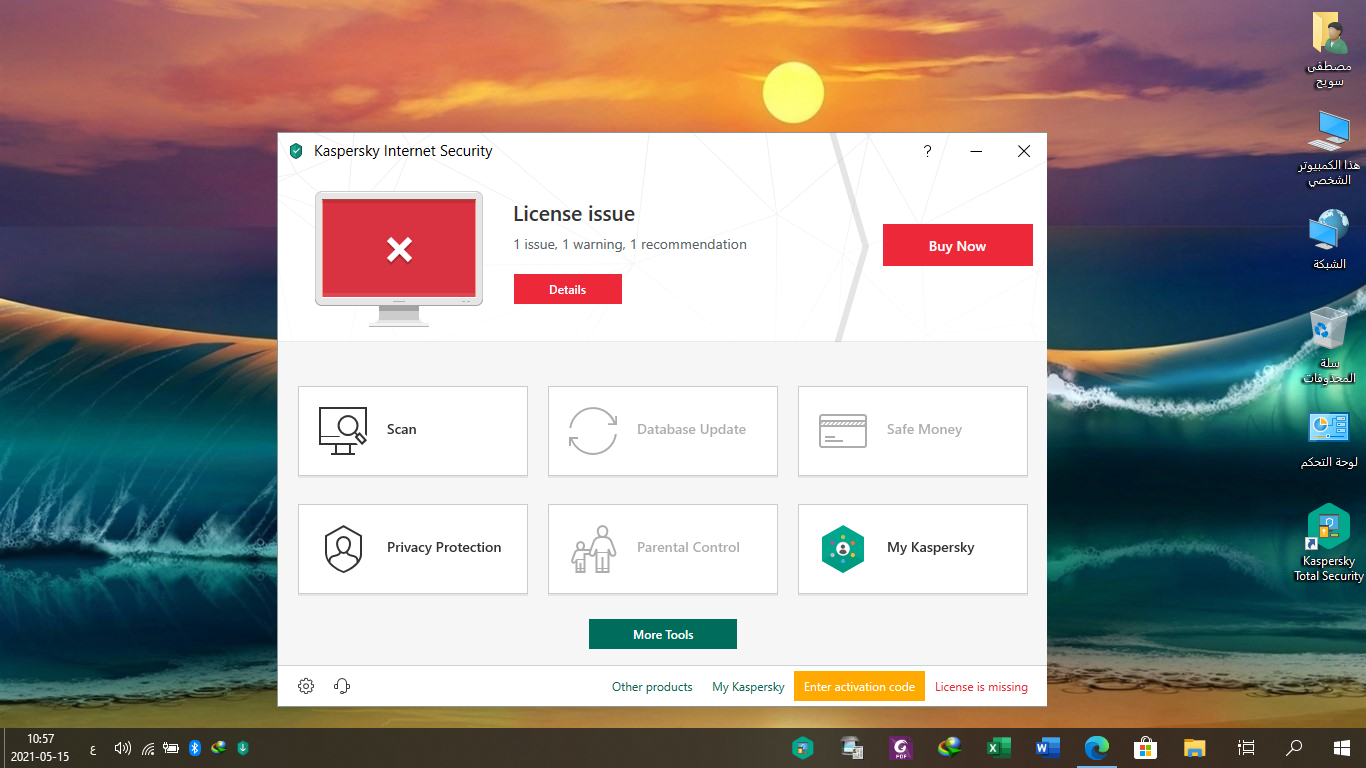Viewport: 1366px width, 768px height.
Task: Select Kaspersky Total Security desktop shortcut
Action: (1329, 543)
